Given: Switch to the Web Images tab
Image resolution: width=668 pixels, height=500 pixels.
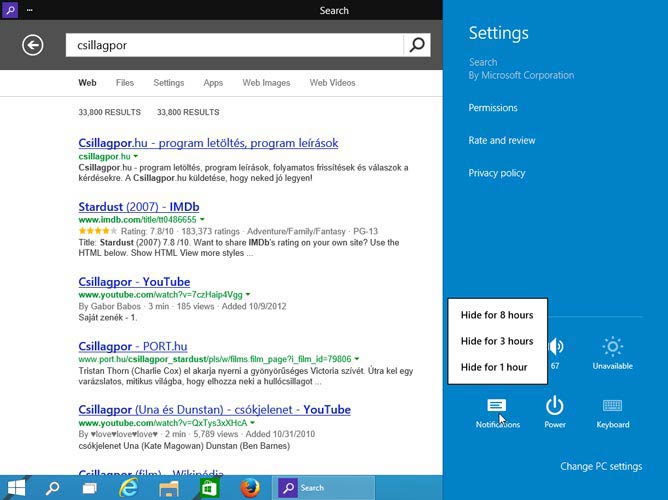Looking at the screenshot, I should pyautogui.click(x=266, y=83).
